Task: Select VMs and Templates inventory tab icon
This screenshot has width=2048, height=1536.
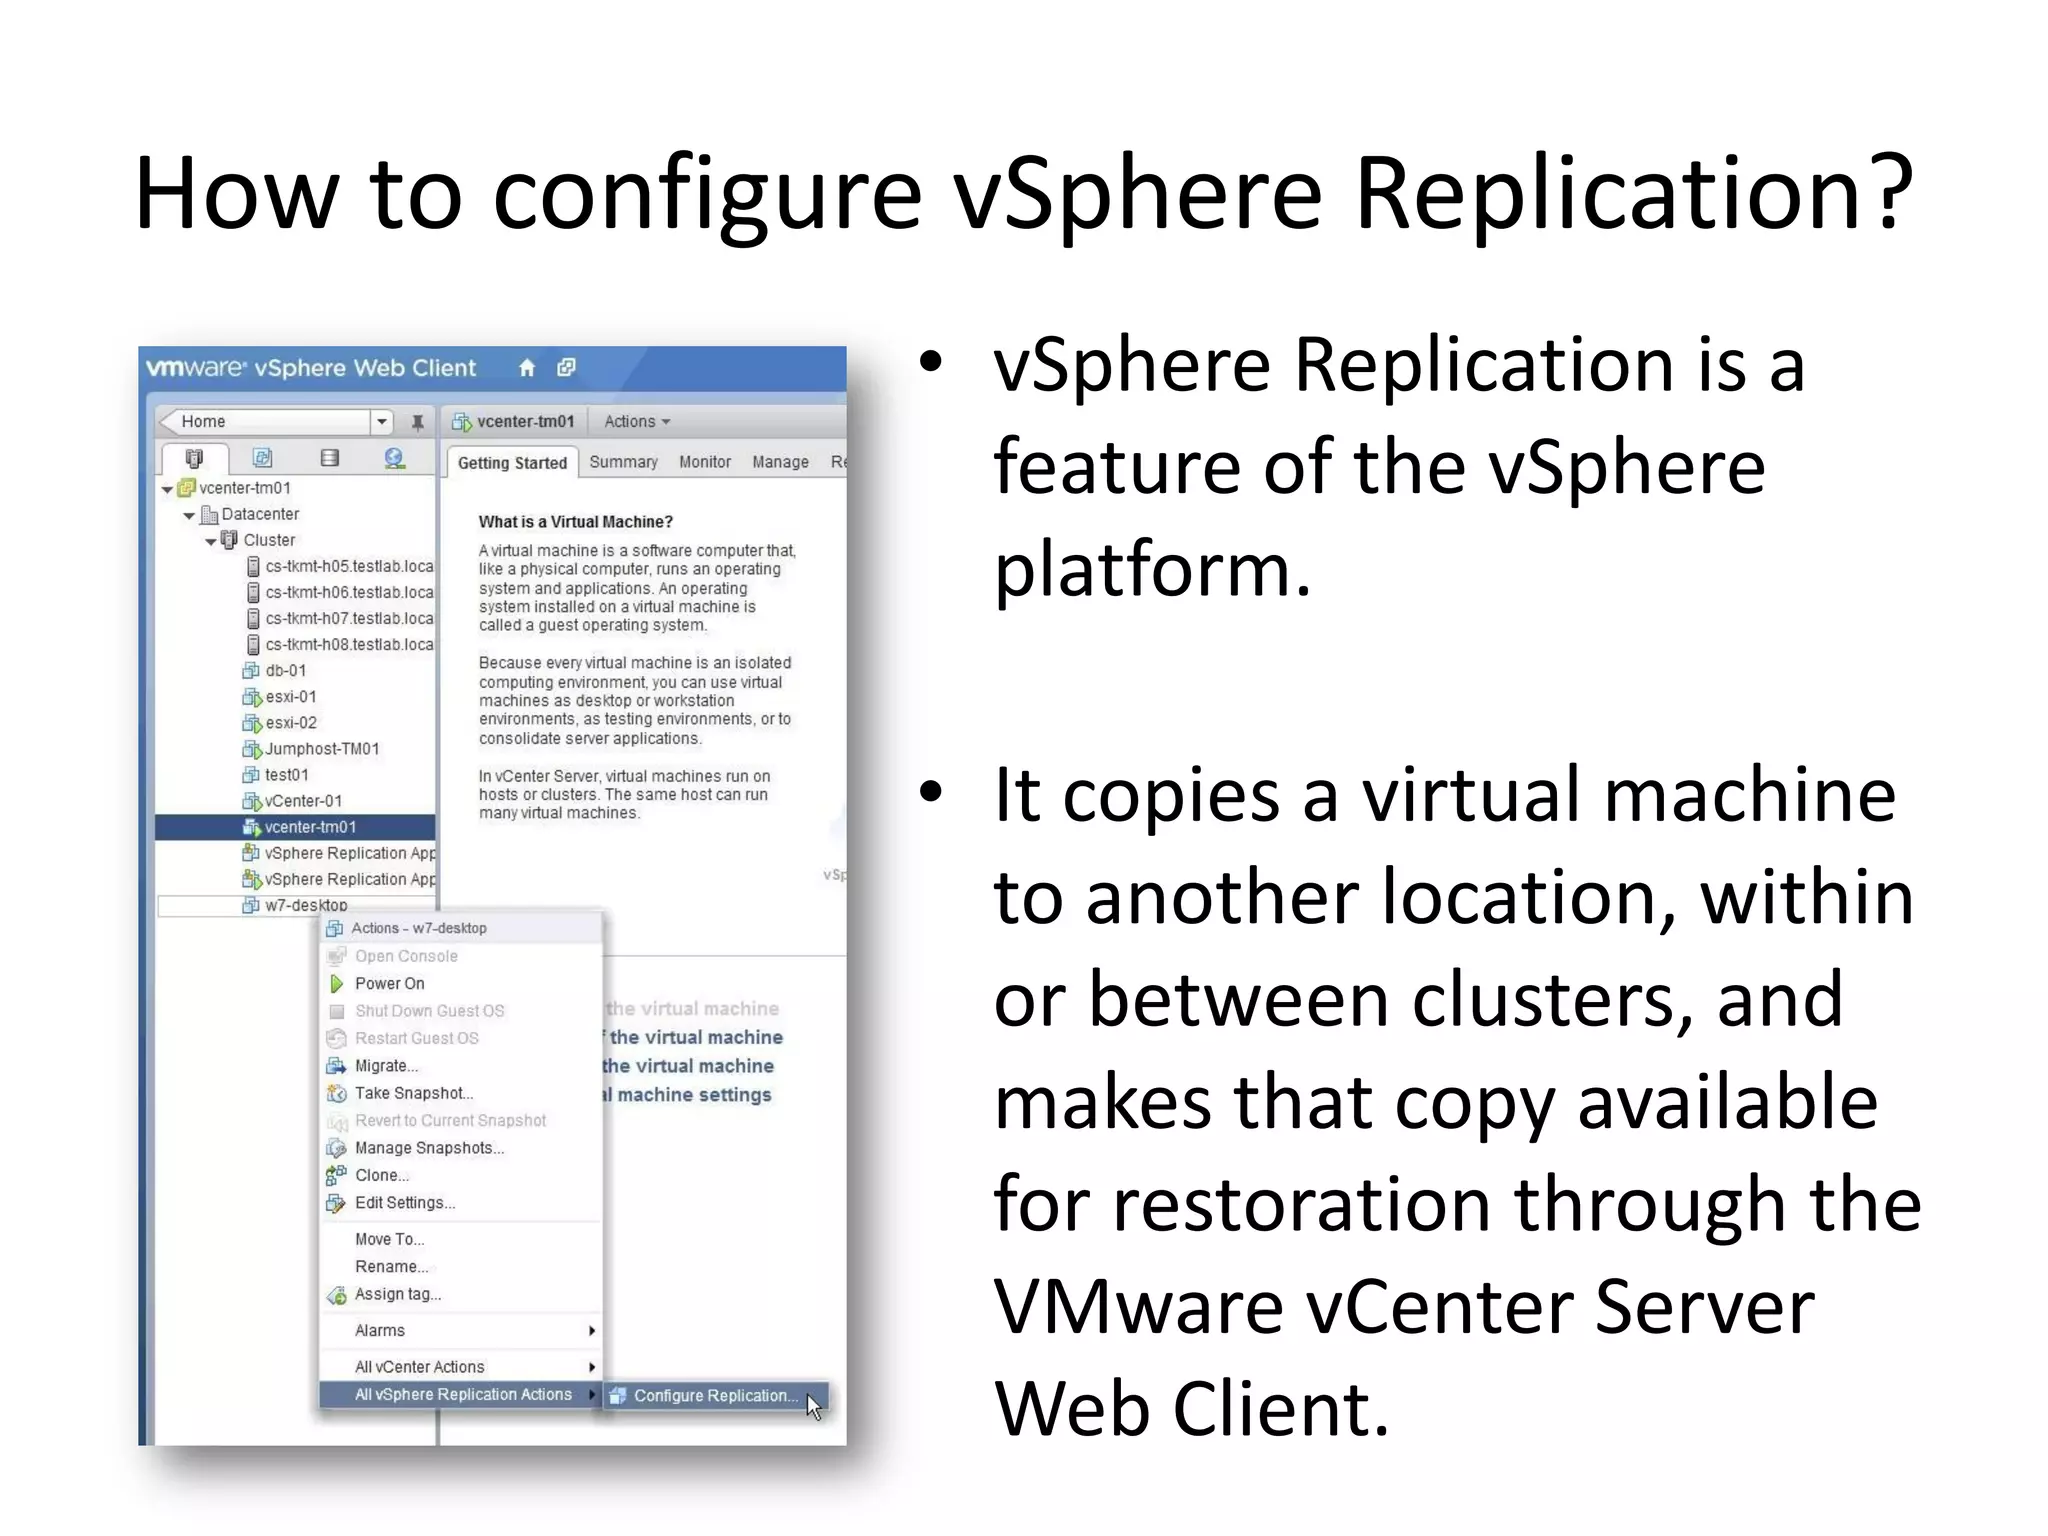Action: coord(262,458)
